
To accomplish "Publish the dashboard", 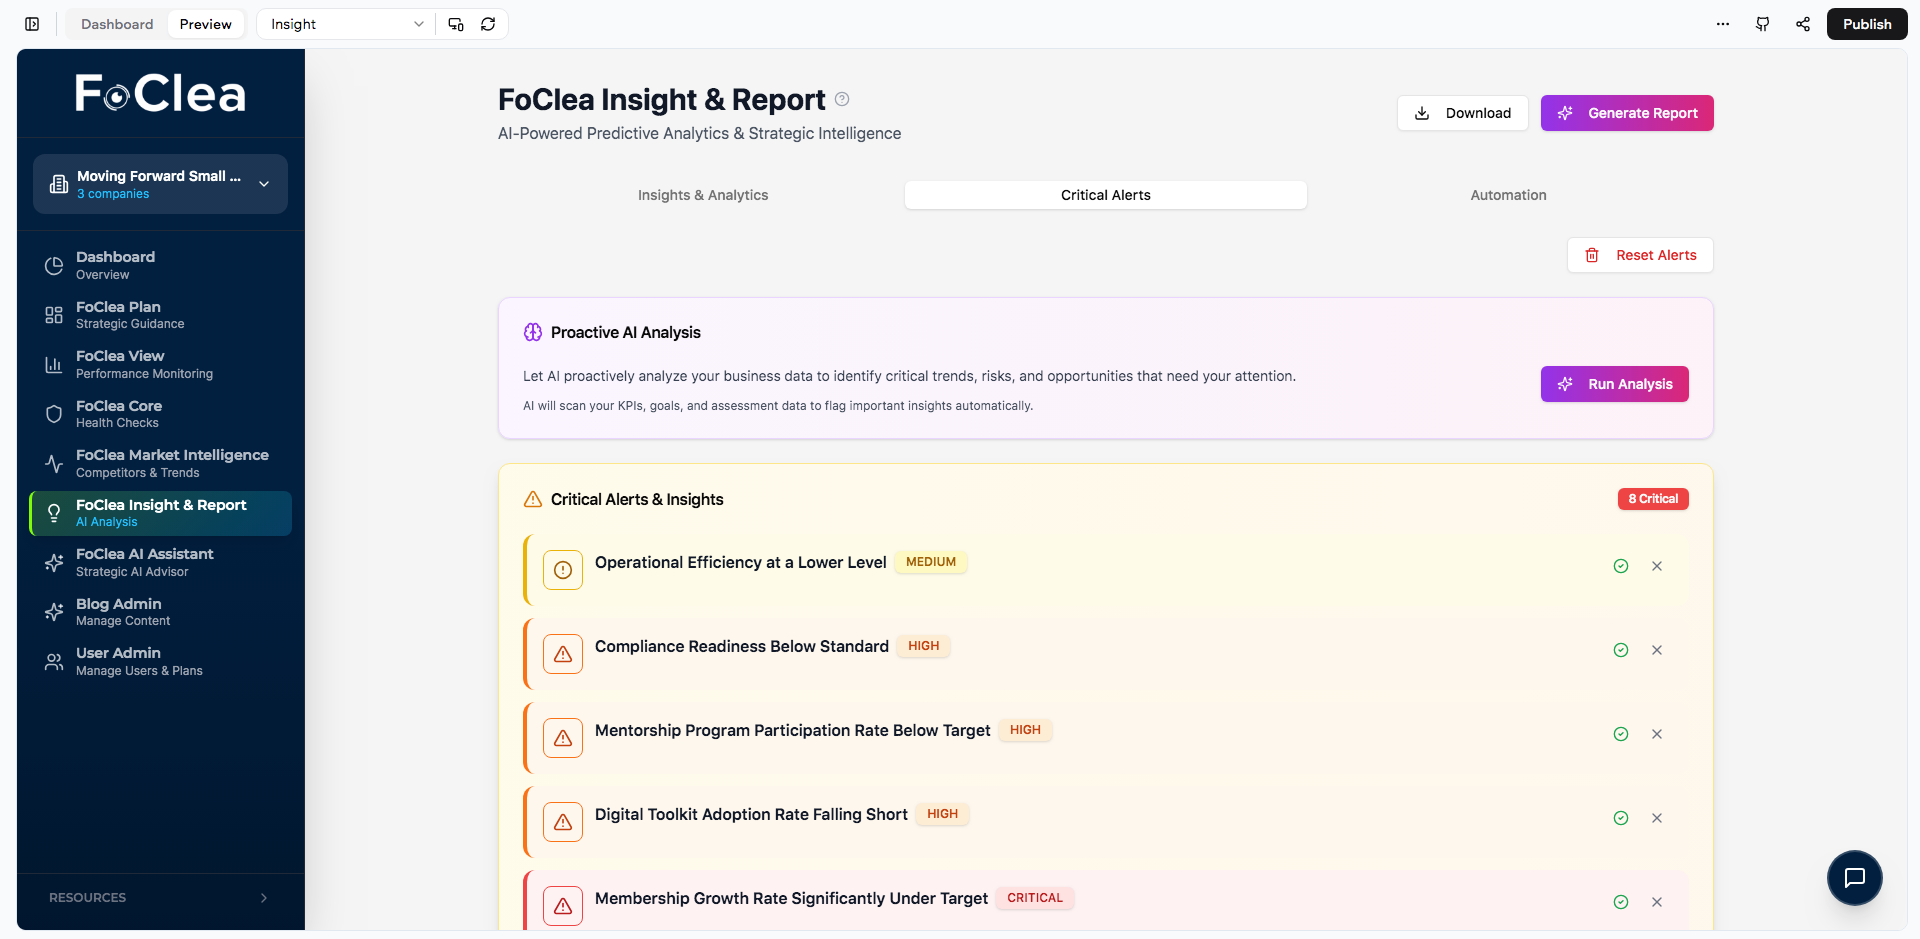I will point(1866,23).
